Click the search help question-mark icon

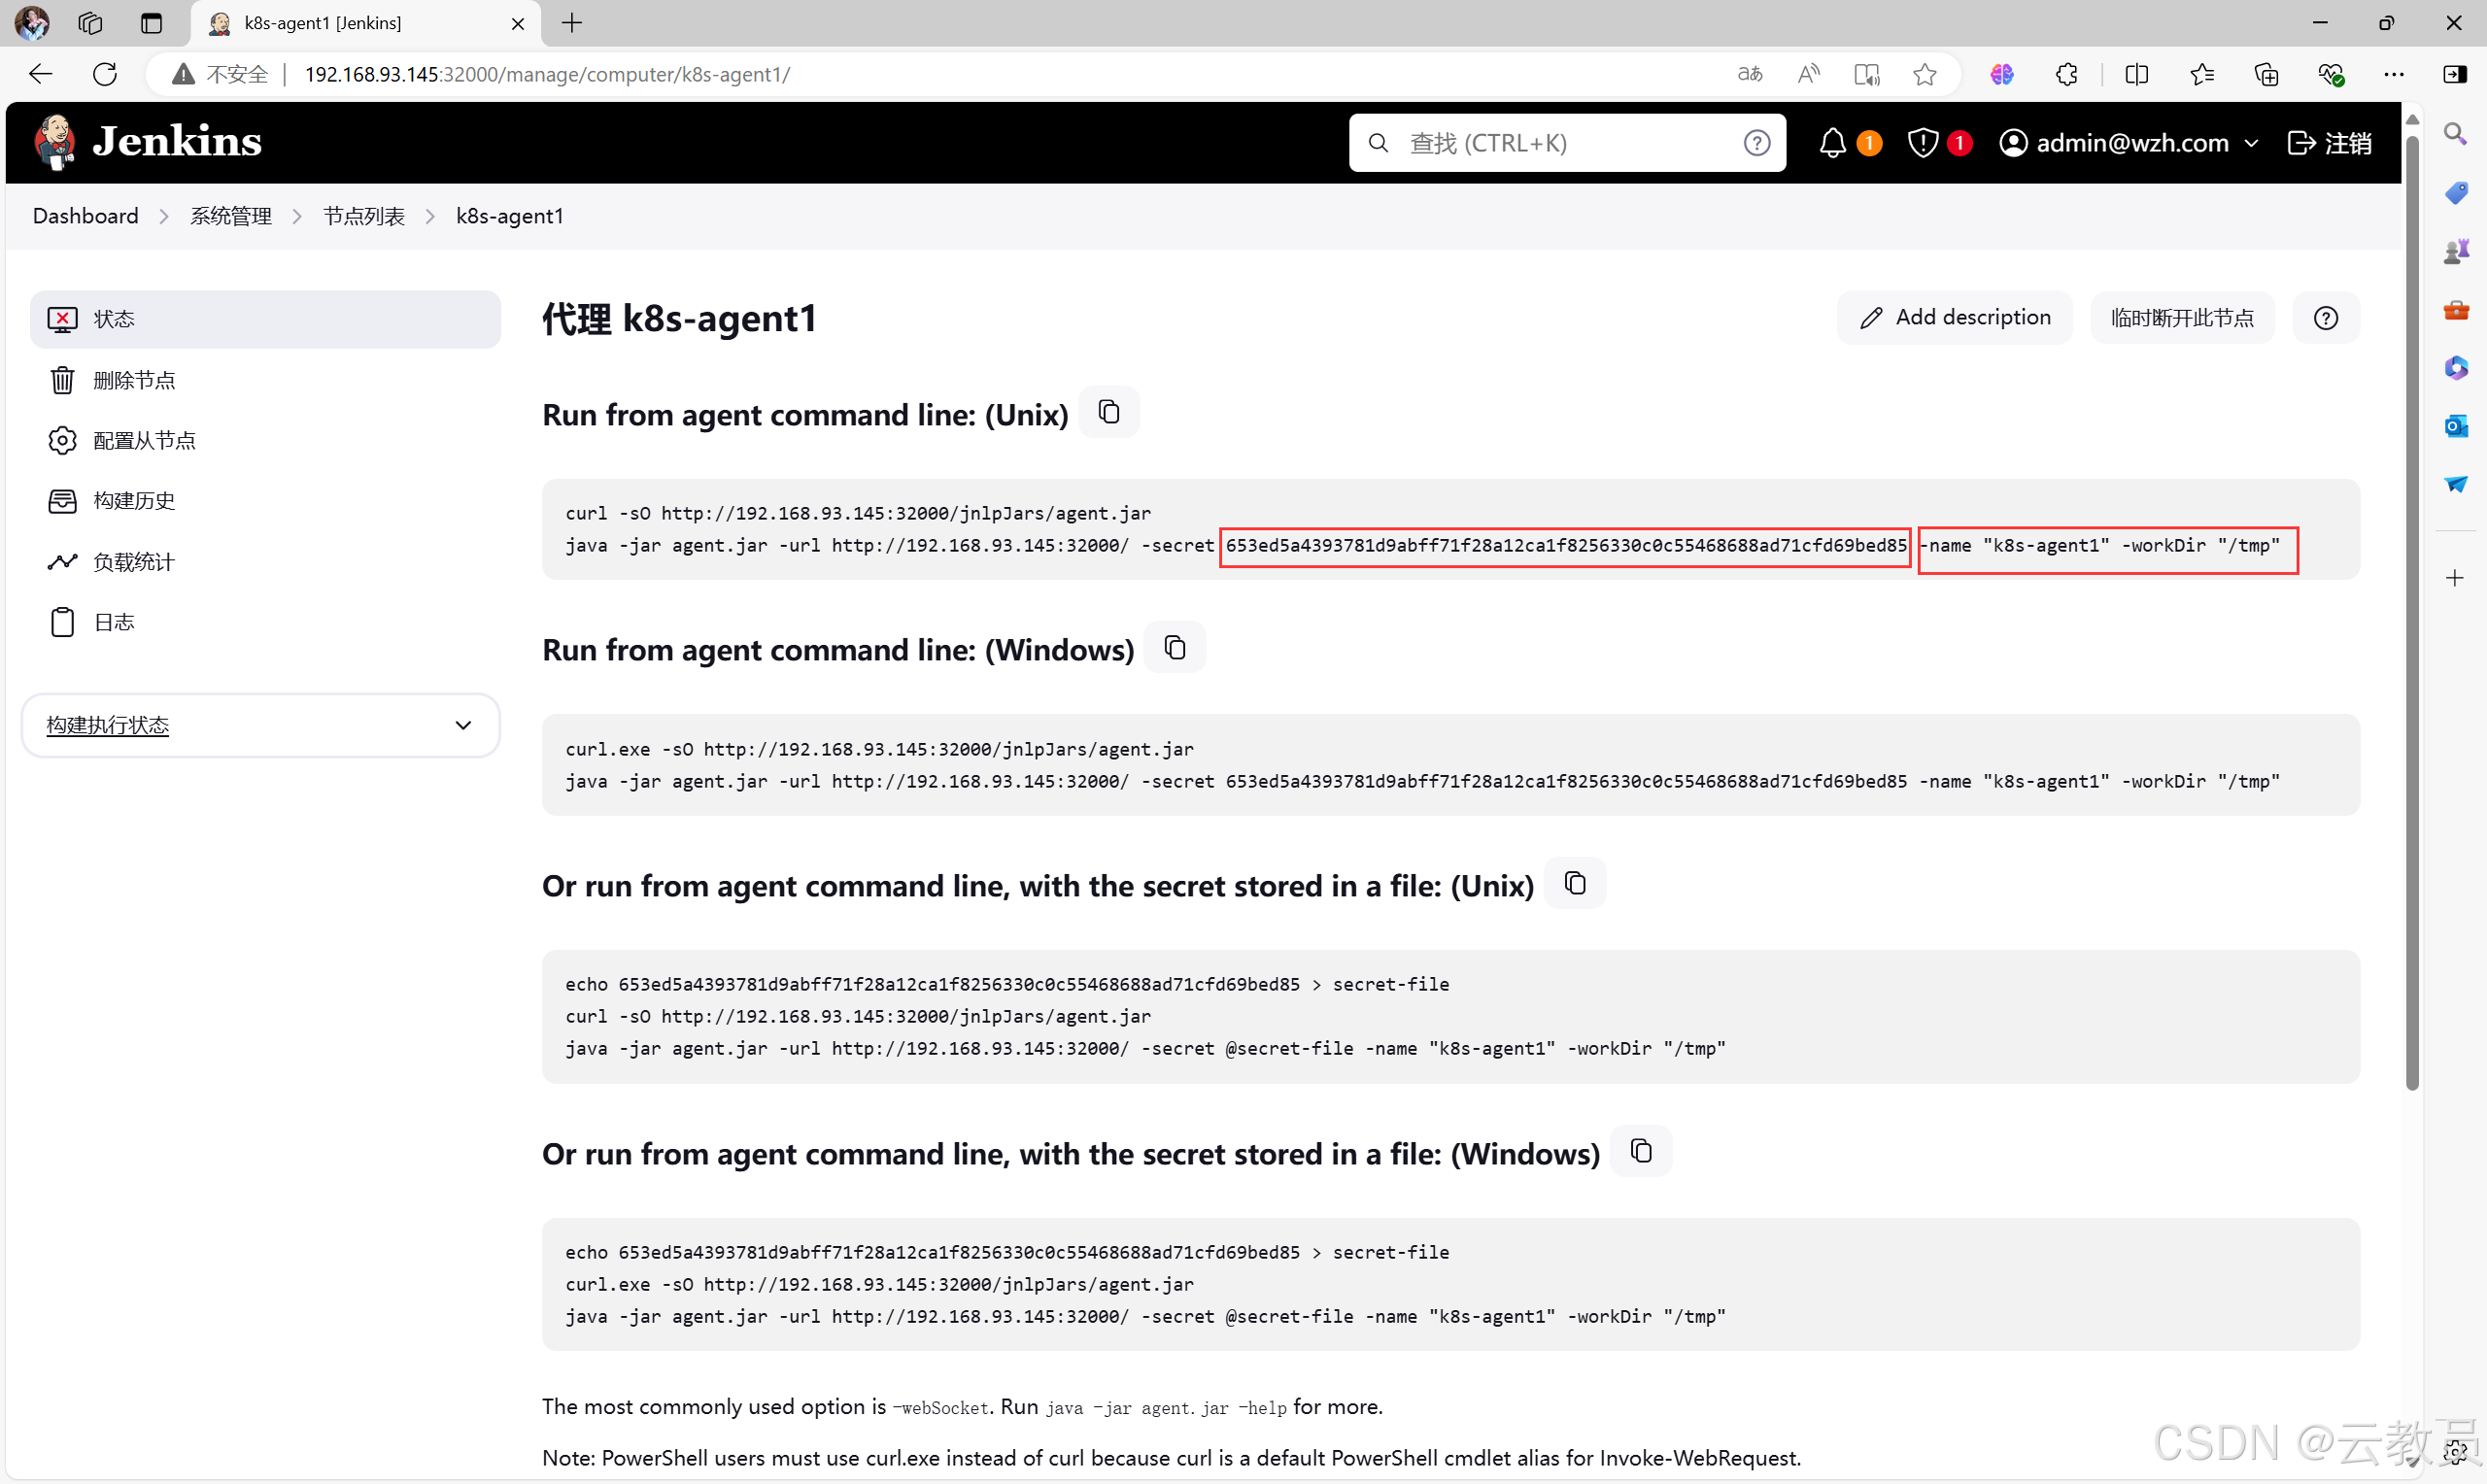coord(1756,143)
